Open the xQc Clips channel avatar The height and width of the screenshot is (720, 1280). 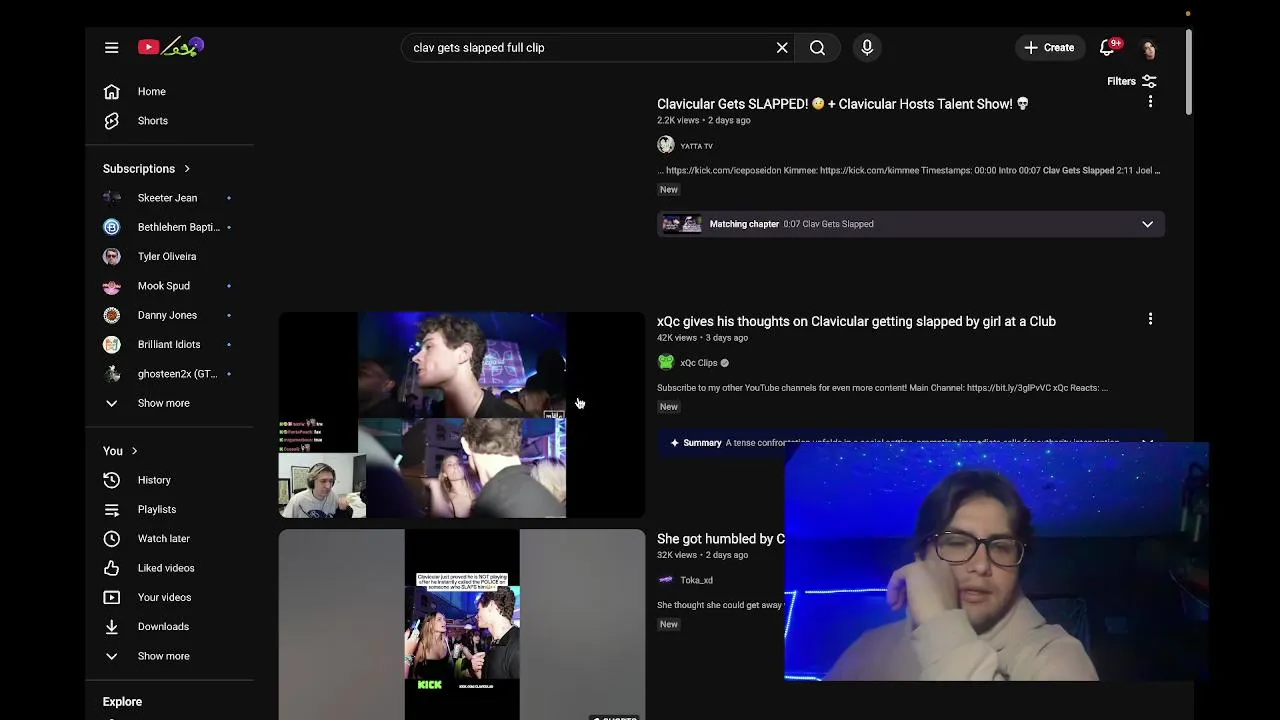click(x=666, y=362)
